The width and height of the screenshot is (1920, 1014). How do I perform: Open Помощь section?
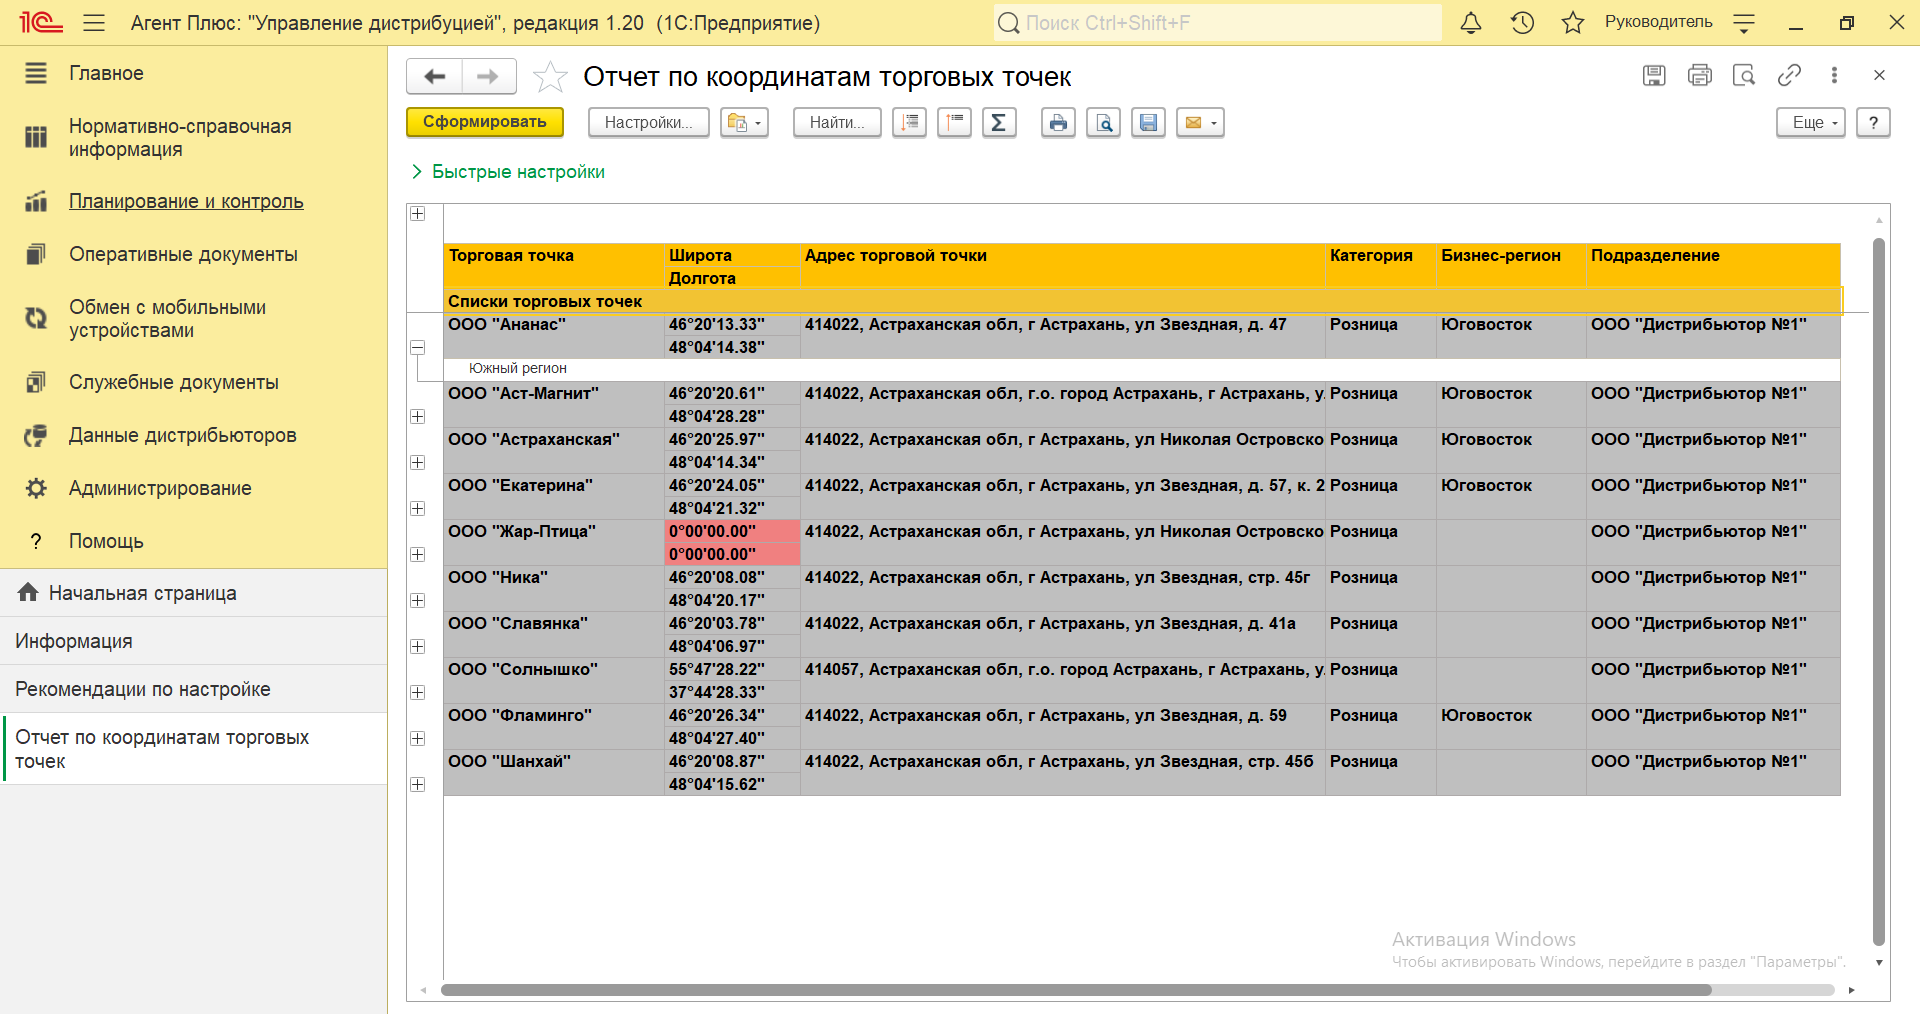pos(193,541)
